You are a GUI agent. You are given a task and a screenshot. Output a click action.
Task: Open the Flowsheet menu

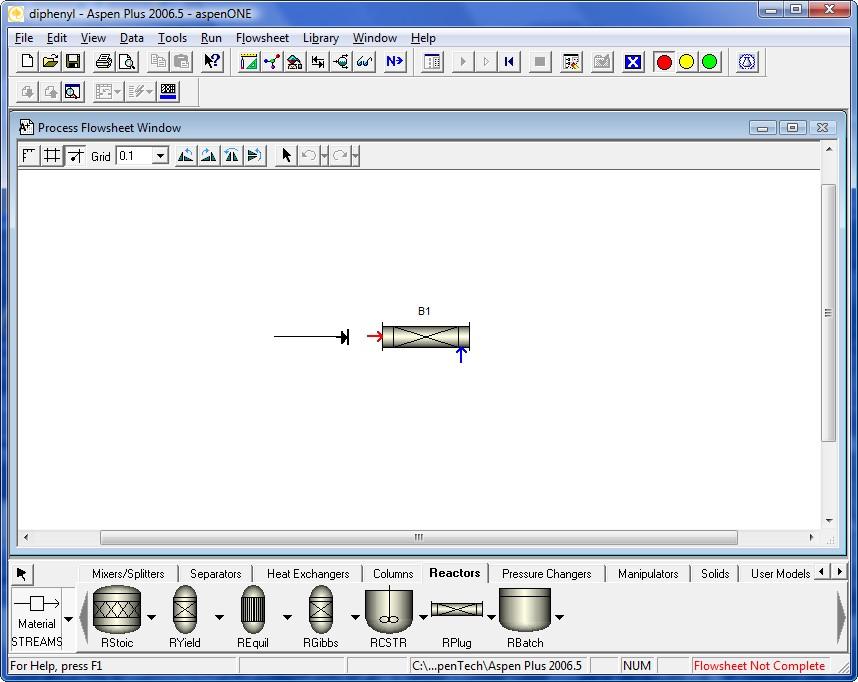tap(262, 38)
